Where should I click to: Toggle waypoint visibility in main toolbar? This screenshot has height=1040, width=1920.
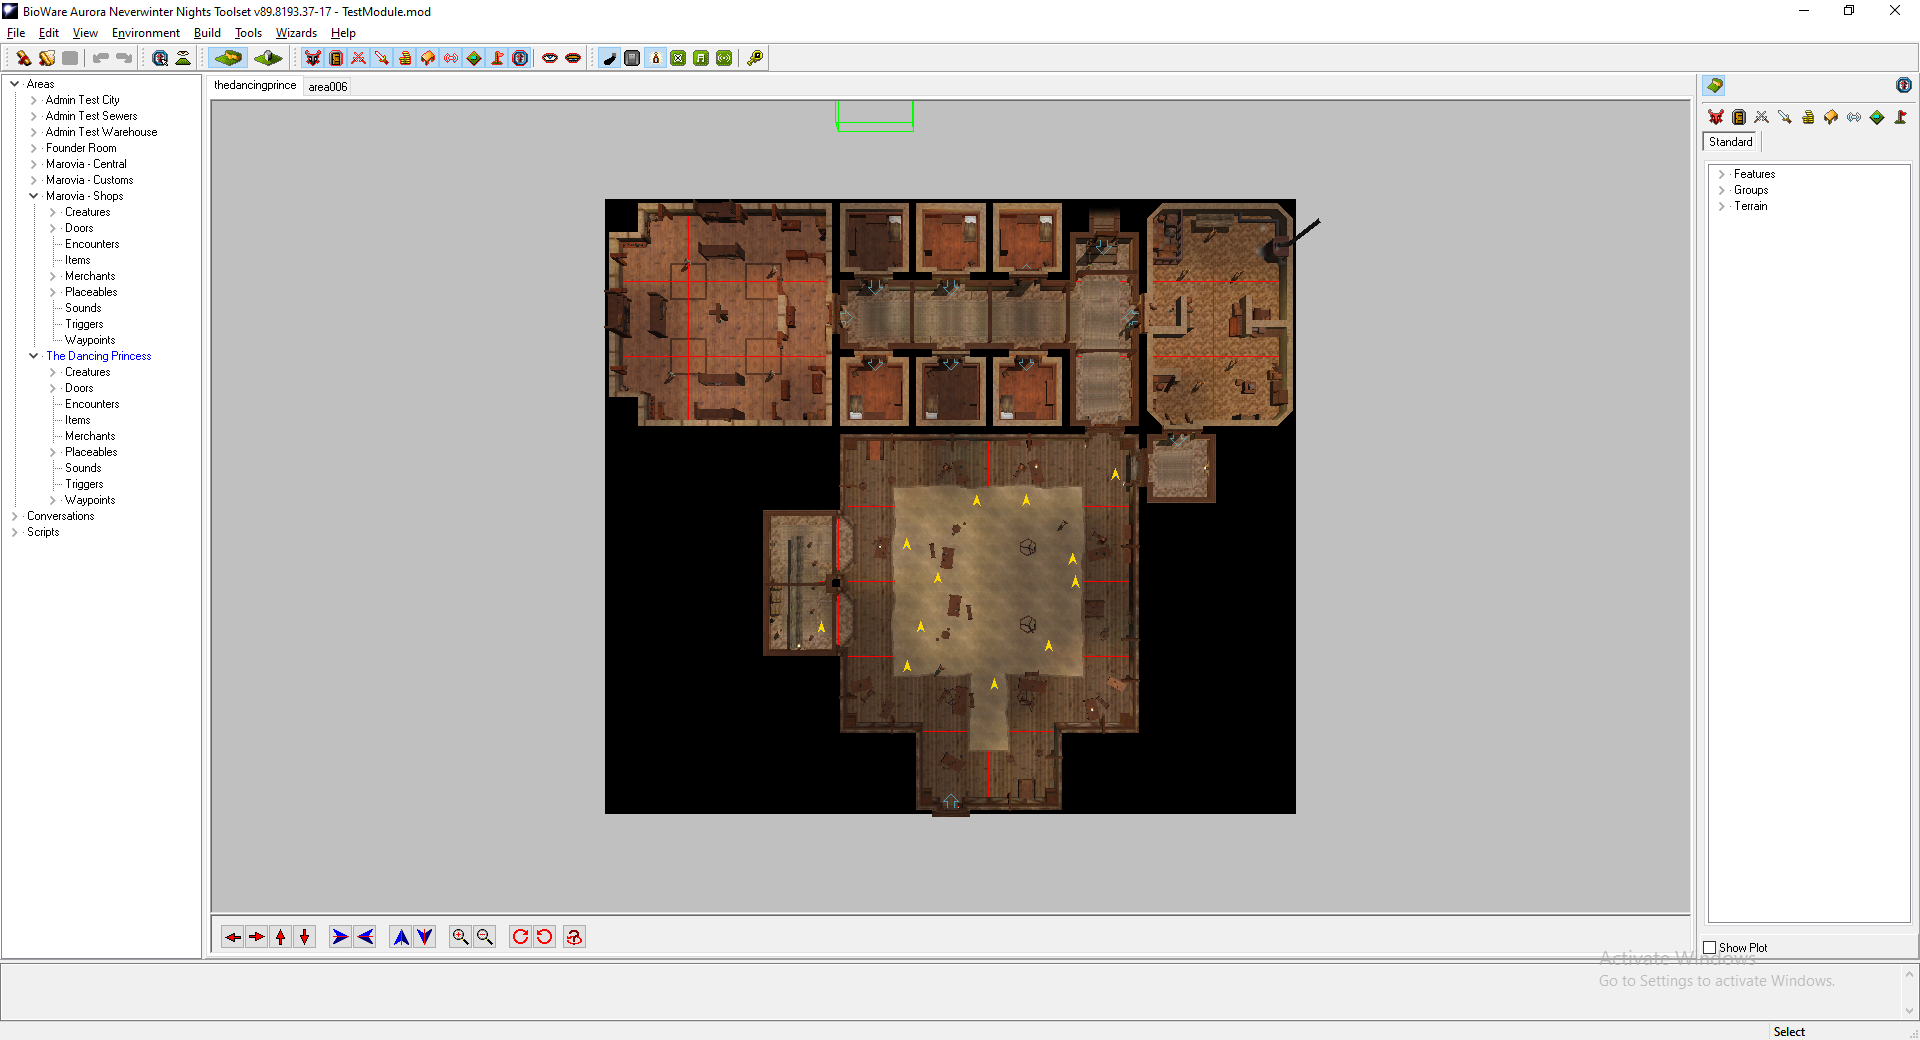[x=497, y=58]
